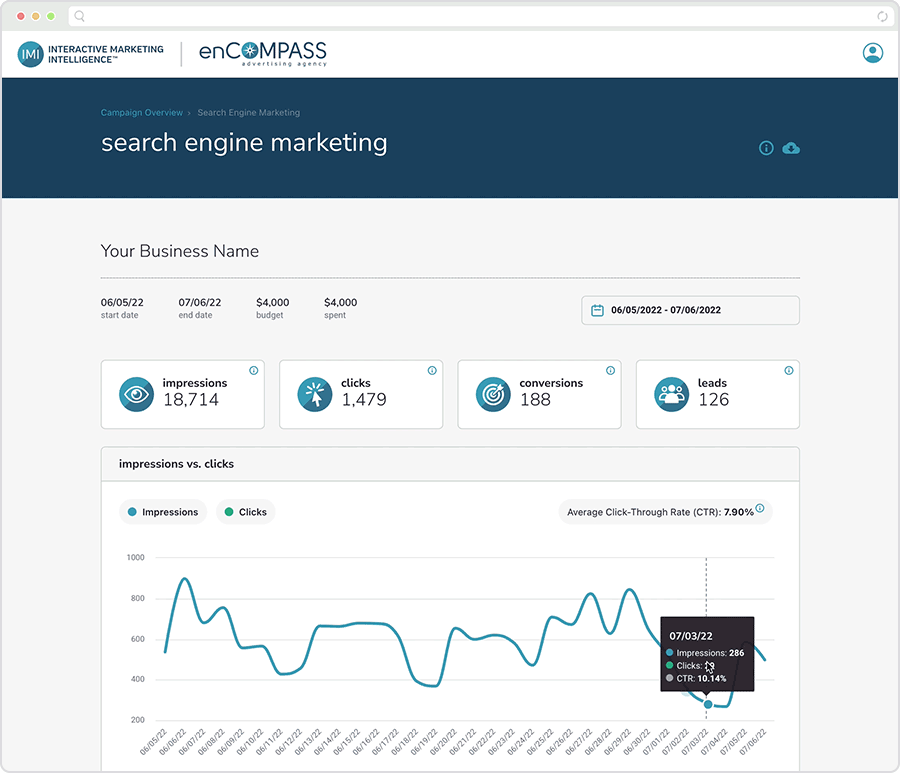900x773 pixels.
Task: Click the 07/03/22 chart data point
Action: point(707,704)
